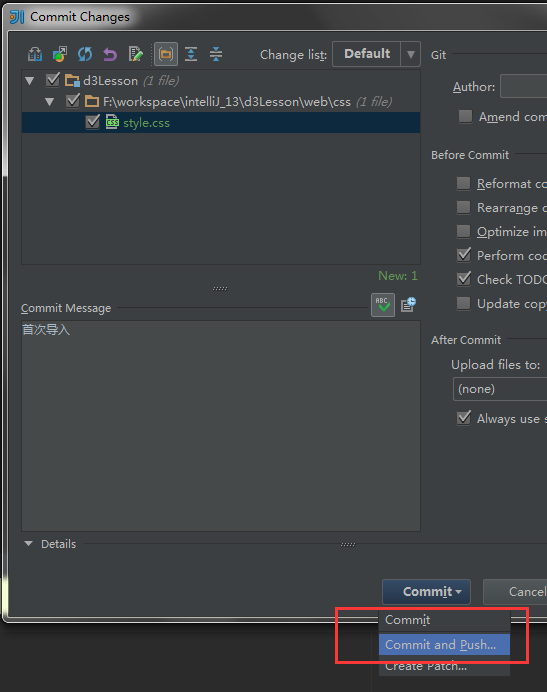Click the CSS file icon beside style.css

pyautogui.click(x=112, y=122)
